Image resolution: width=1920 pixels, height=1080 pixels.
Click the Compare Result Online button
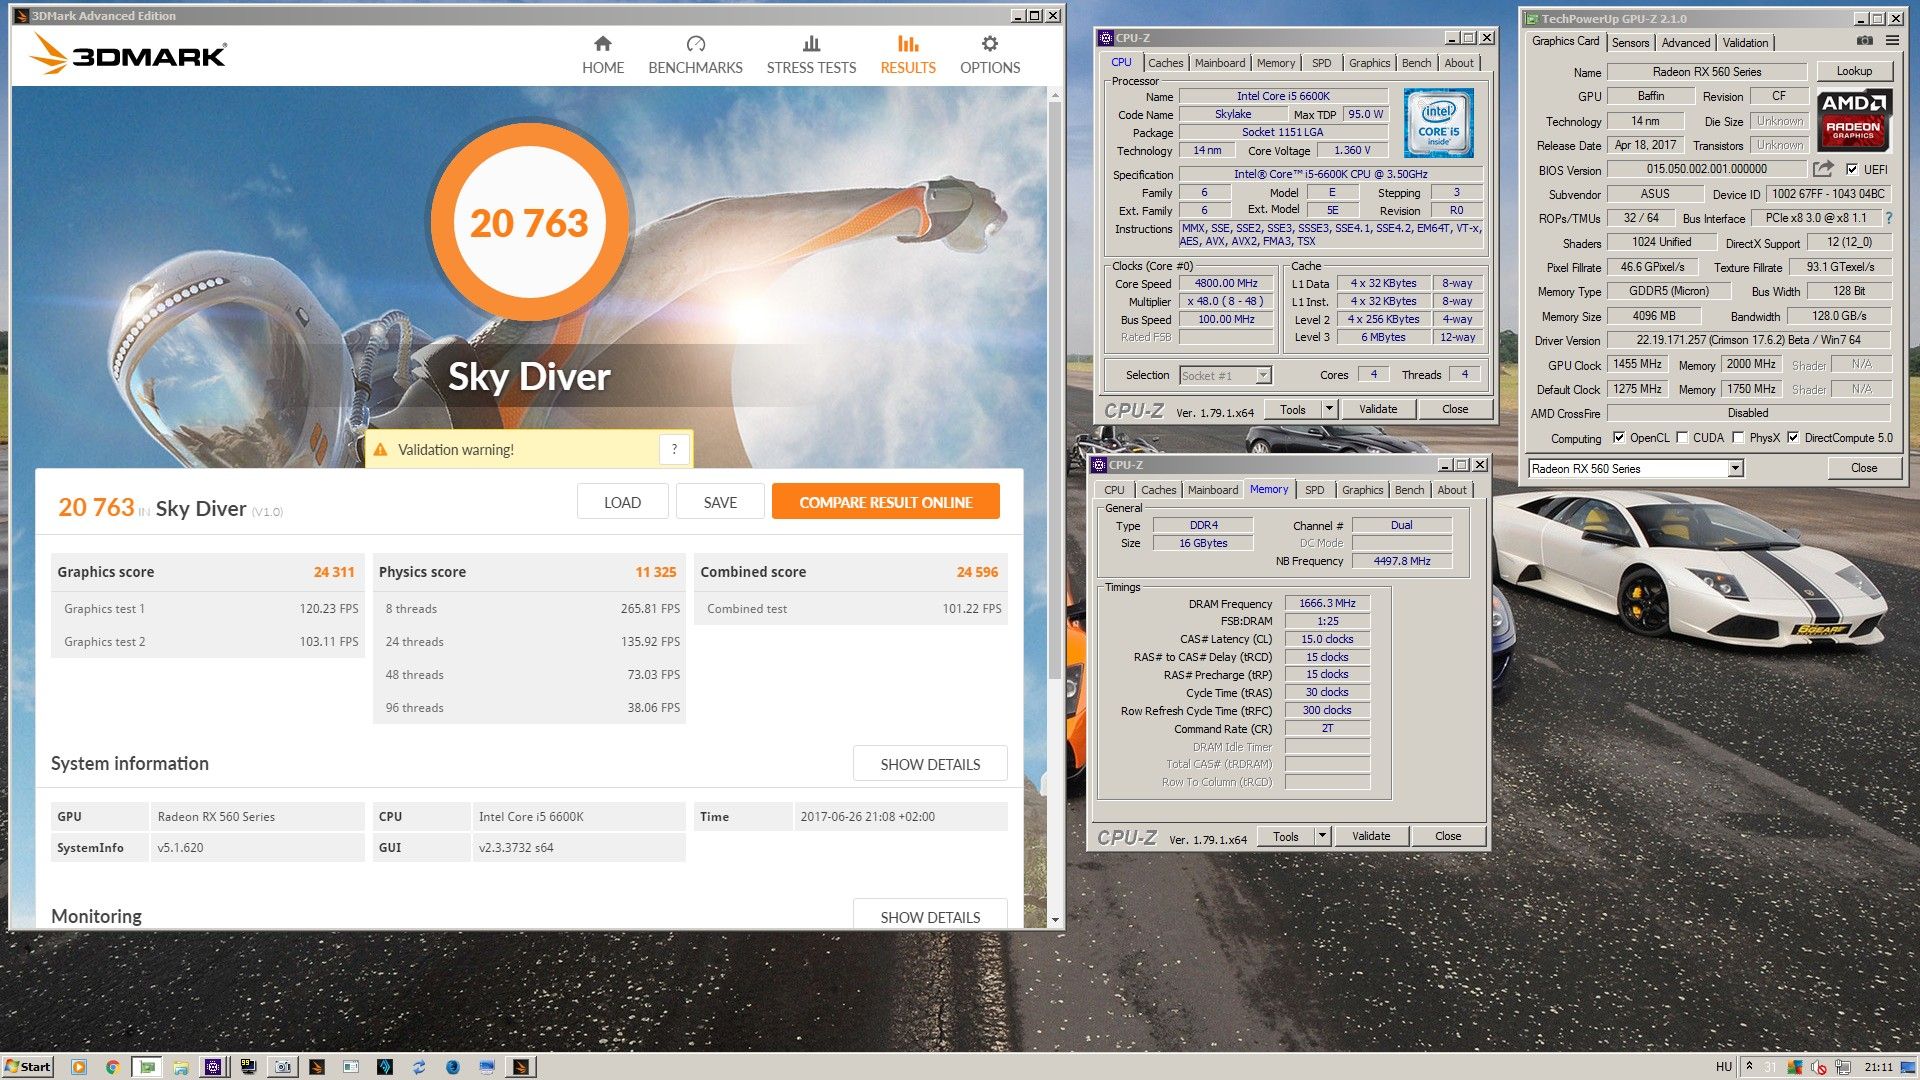[885, 502]
